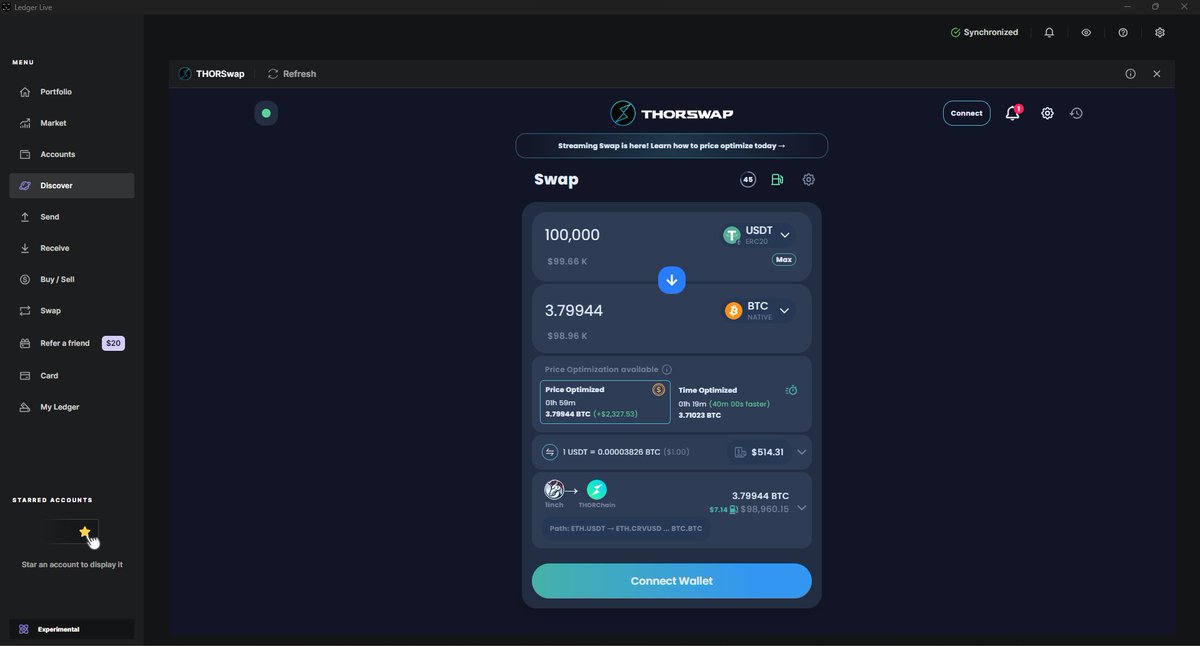Click the USDT token icon
The width and height of the screenshot is (1200, 646).
pos(732,235)
